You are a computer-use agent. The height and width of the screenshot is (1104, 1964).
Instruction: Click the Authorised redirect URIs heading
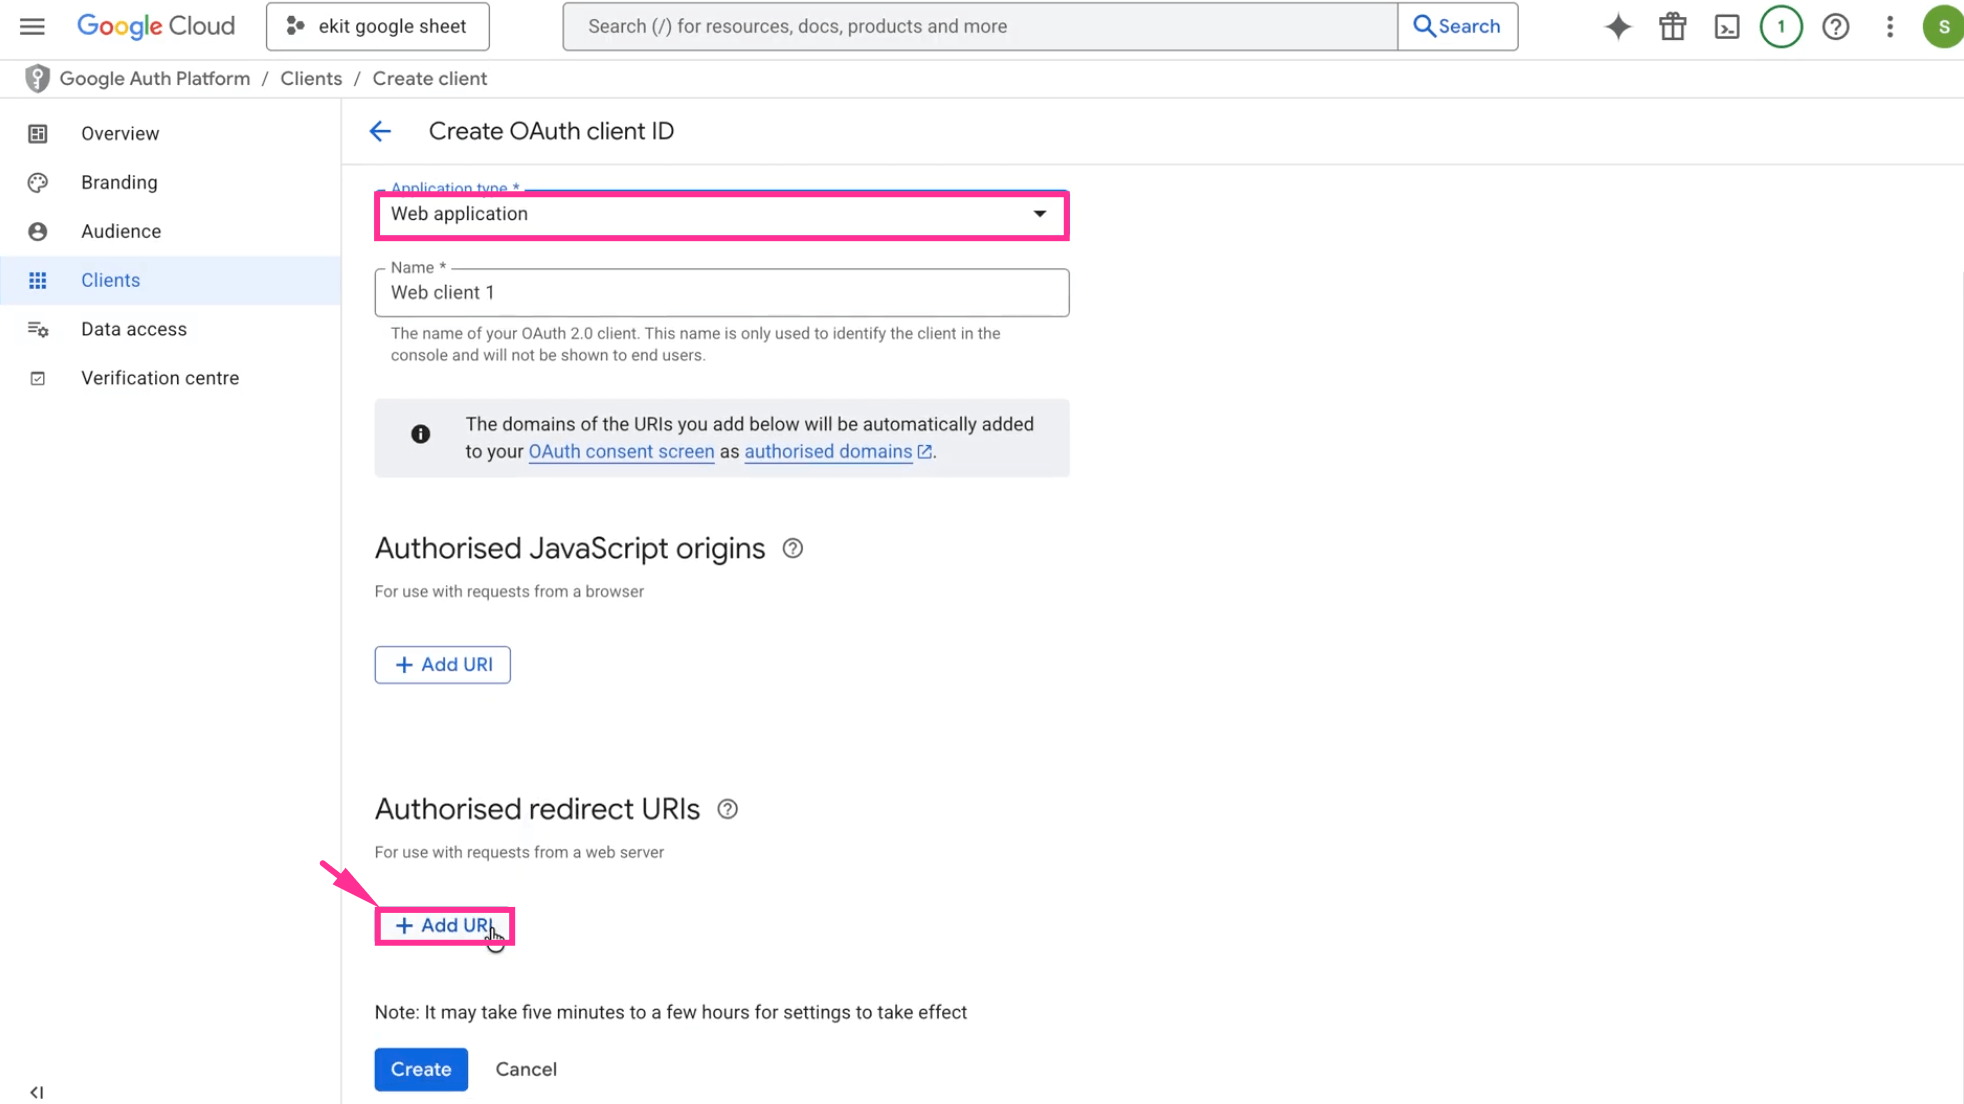pyautogui.click(x=537, y=809)
